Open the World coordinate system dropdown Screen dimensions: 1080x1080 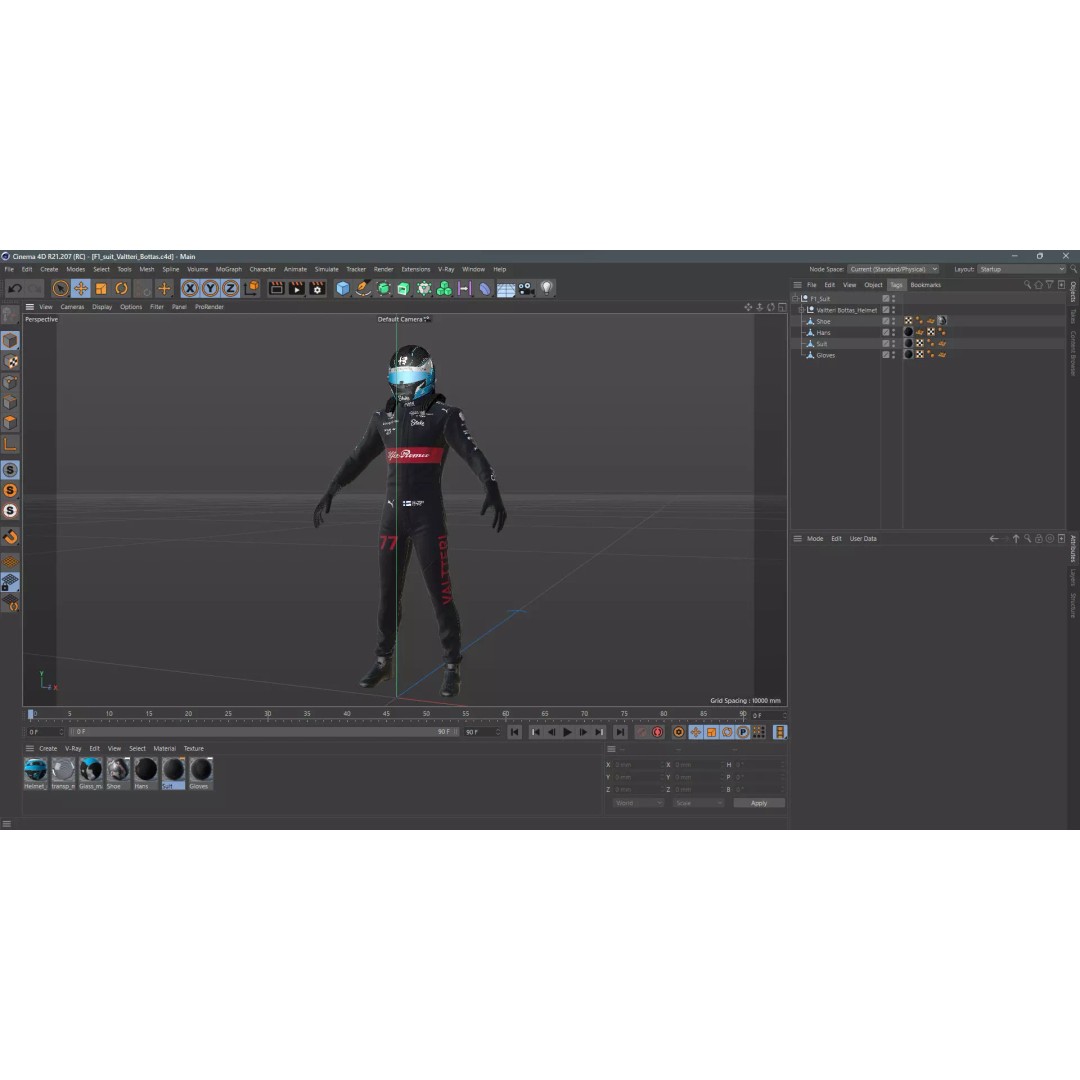[x=637, y=802]
